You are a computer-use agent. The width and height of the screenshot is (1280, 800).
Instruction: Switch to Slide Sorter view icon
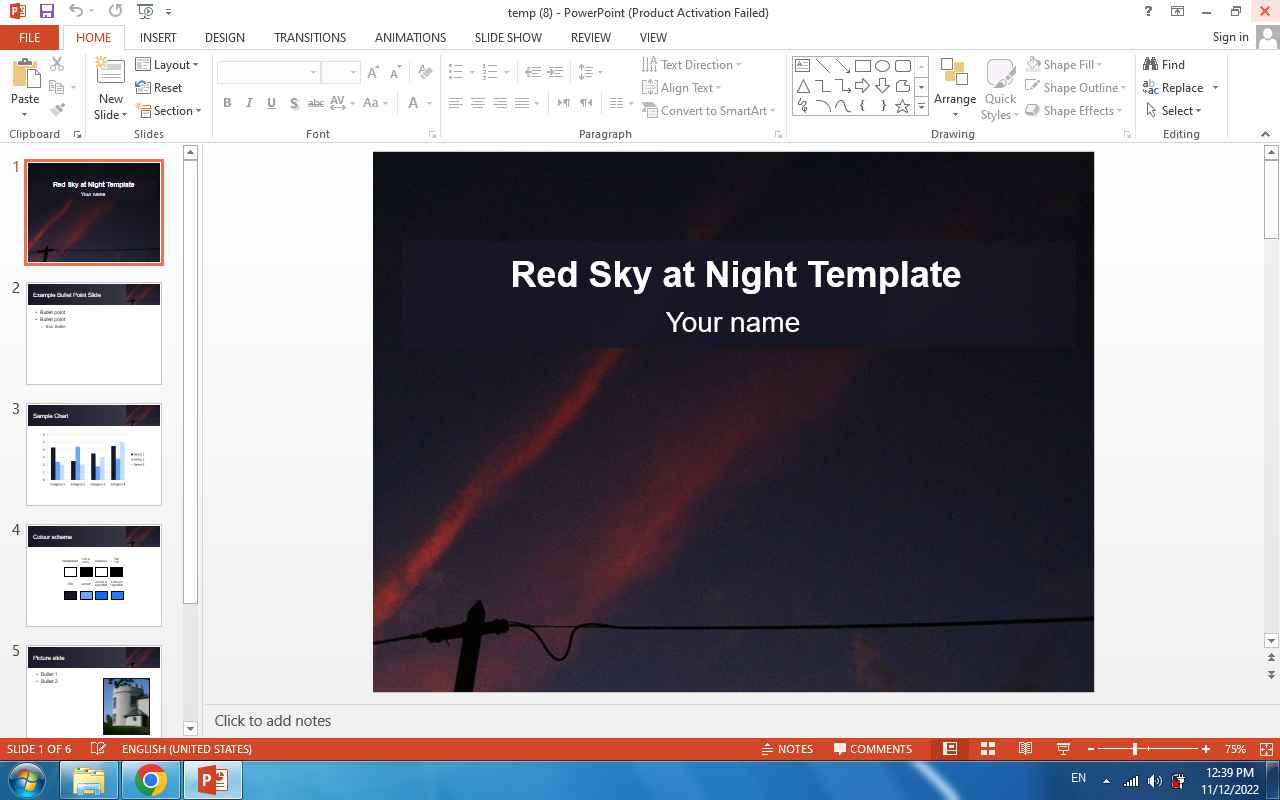(x=987, y=749)
